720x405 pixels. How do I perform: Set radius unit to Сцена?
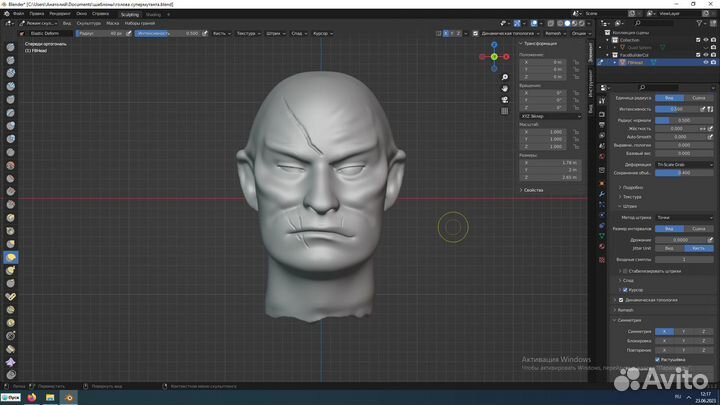pyautogui.click(x=697, y=98)
